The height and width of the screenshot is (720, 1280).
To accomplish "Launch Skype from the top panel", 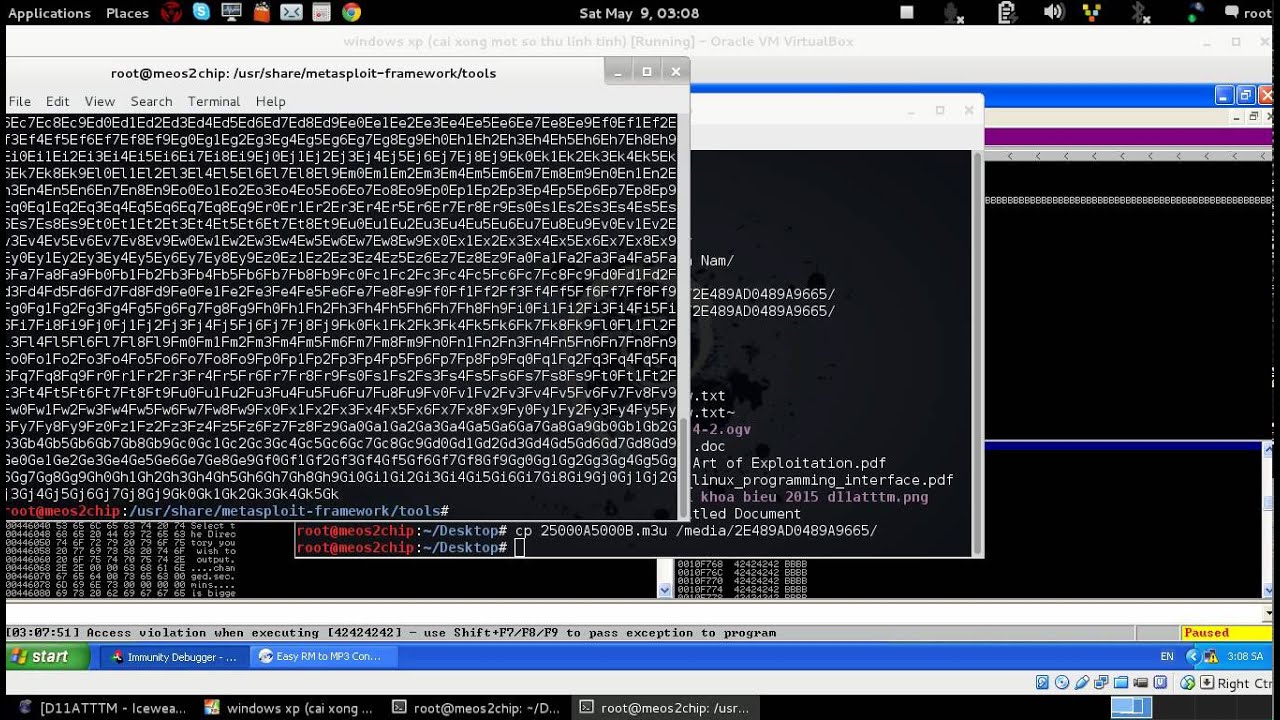I will click(201, 13).
